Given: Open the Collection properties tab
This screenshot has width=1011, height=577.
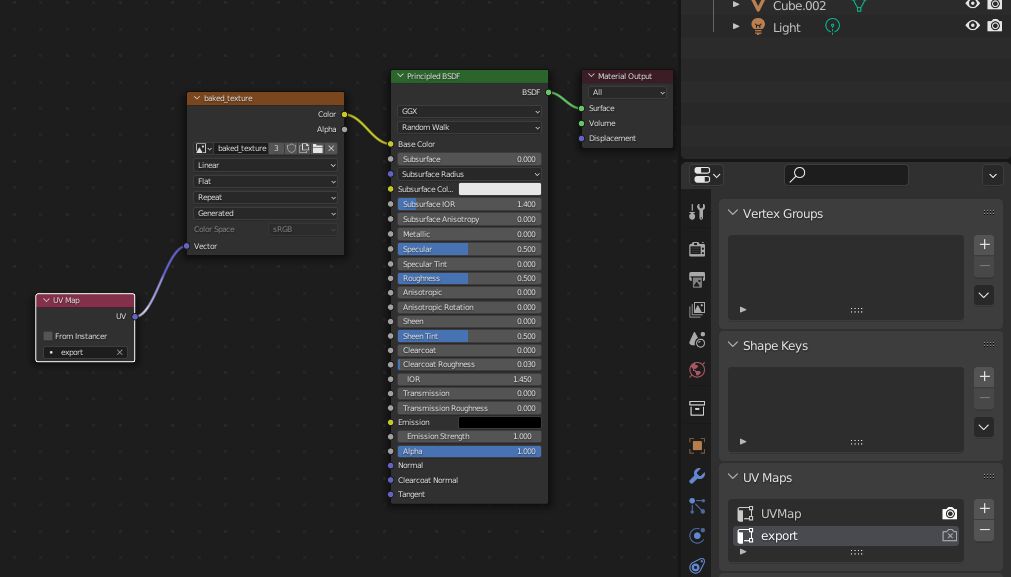Looking at the screenshot, I should 697,408.
